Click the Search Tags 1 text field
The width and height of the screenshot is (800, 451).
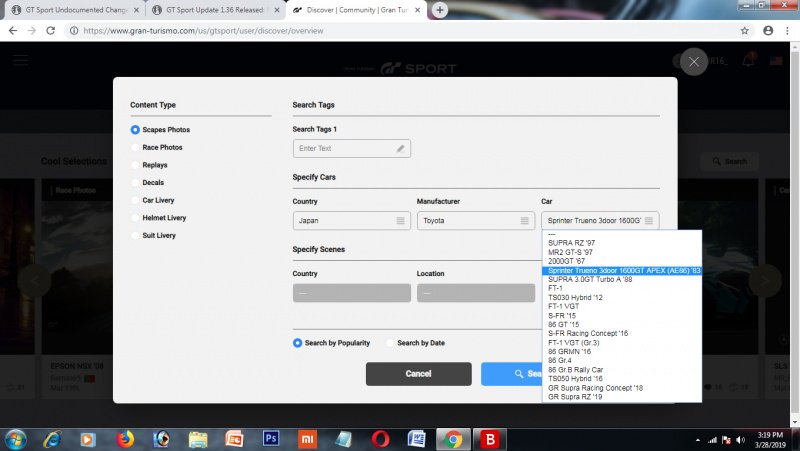click(352, 148)
